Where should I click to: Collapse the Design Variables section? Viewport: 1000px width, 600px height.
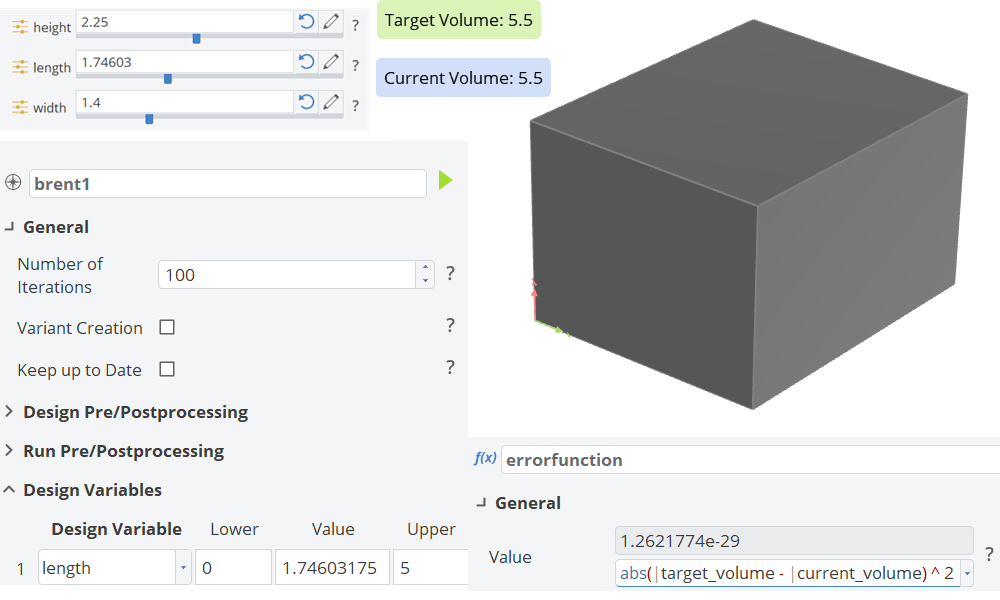(10, 490)
